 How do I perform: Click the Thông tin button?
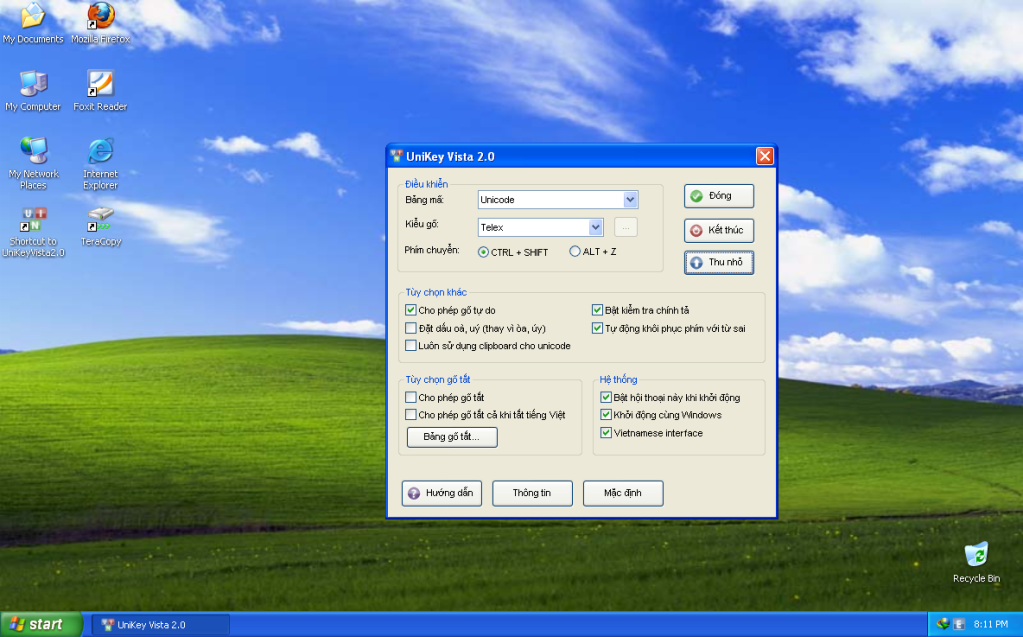(x=532, y=493)
